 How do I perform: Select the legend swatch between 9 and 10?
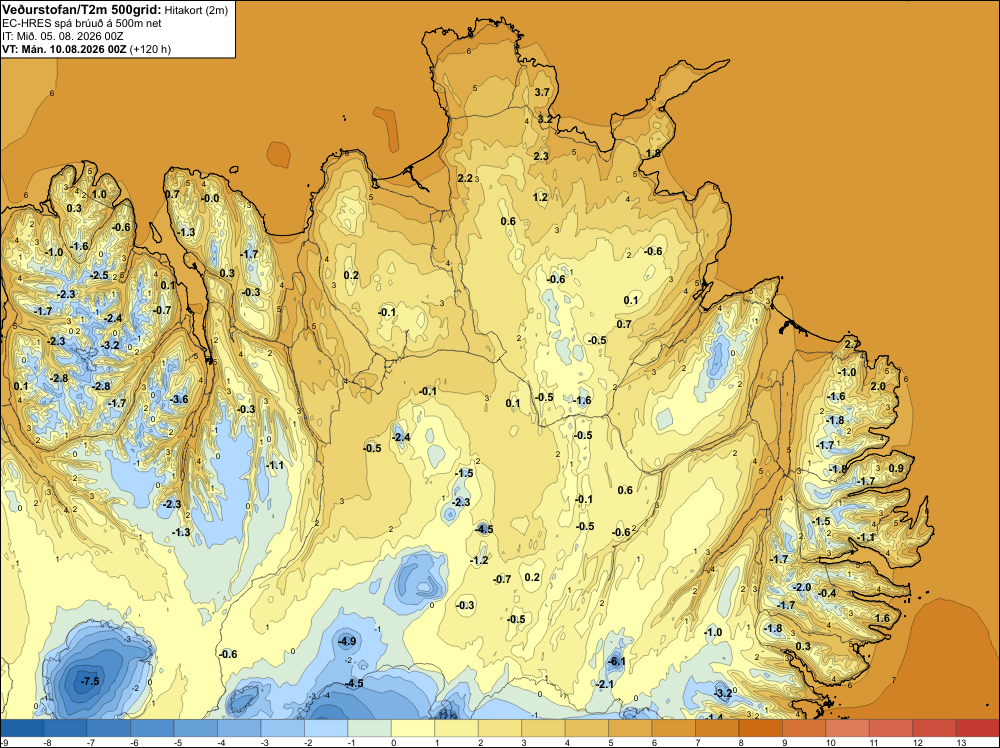[x=804, y=728]
